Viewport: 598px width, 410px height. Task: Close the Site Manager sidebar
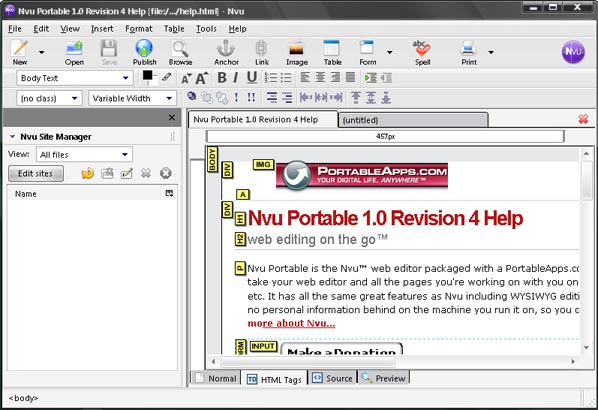click(172, 117)
